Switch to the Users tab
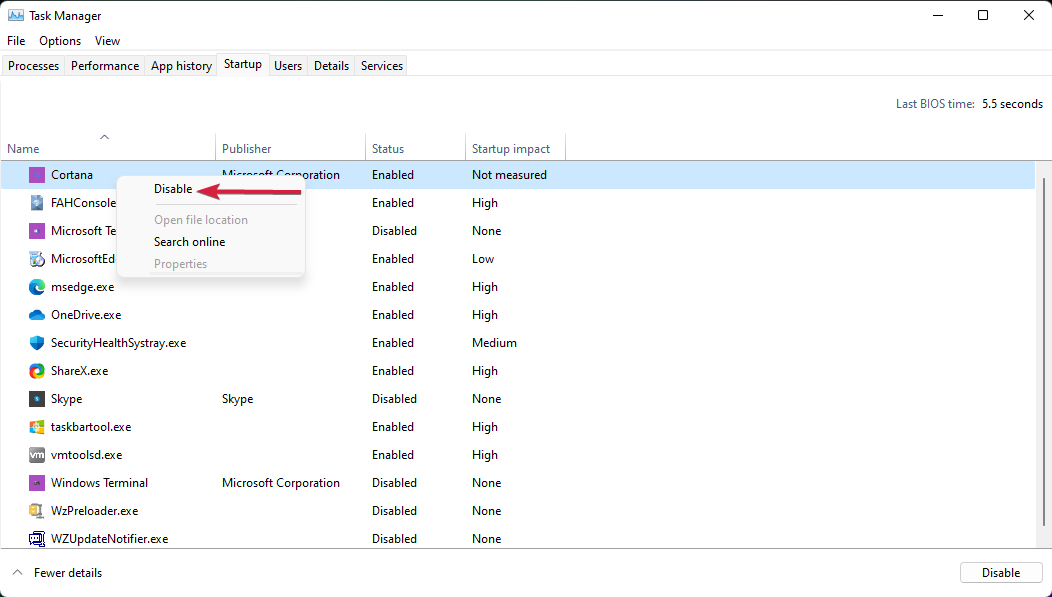Screen dimensions: 1052x597 288,66
